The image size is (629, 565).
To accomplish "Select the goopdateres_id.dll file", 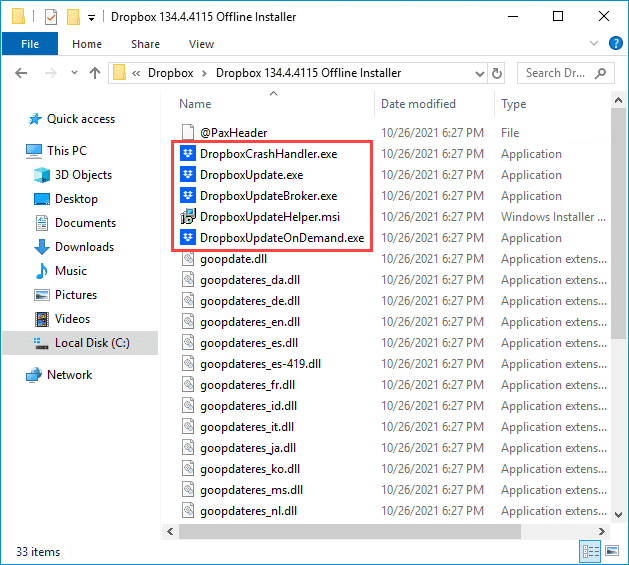I will coord(248,406).
